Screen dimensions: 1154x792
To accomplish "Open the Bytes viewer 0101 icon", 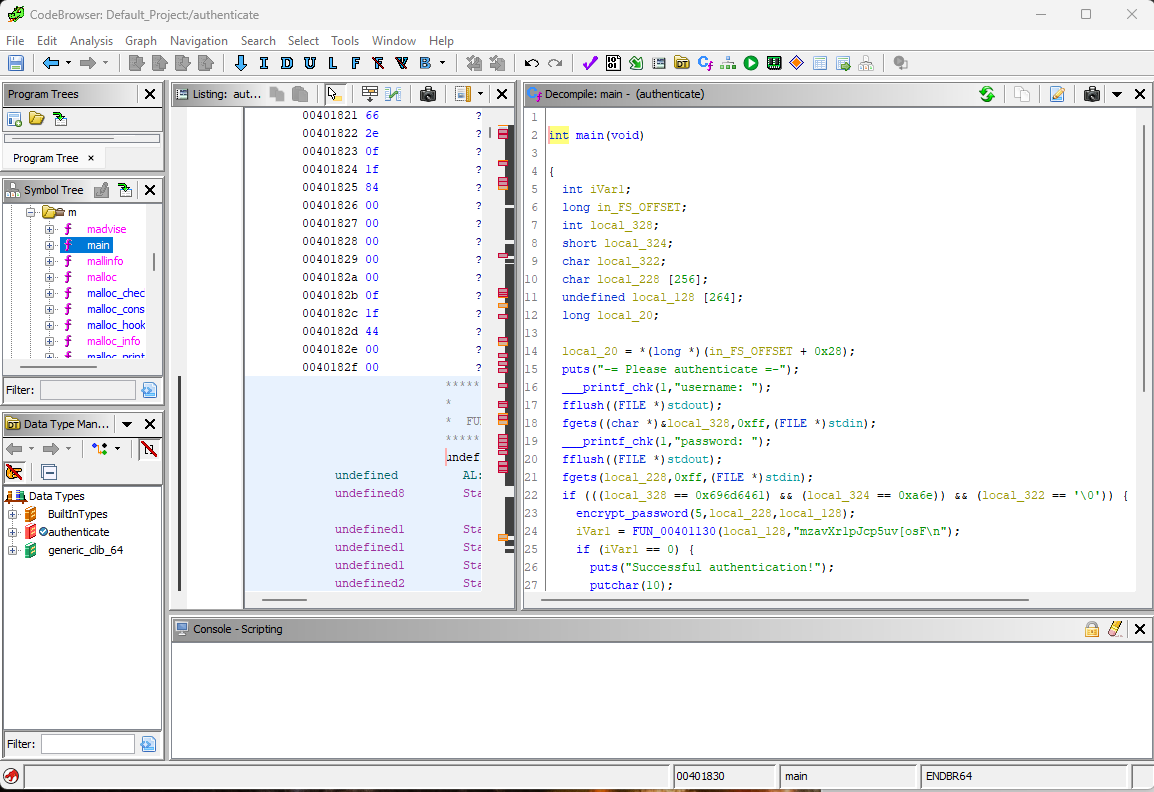I will [613, 63].
